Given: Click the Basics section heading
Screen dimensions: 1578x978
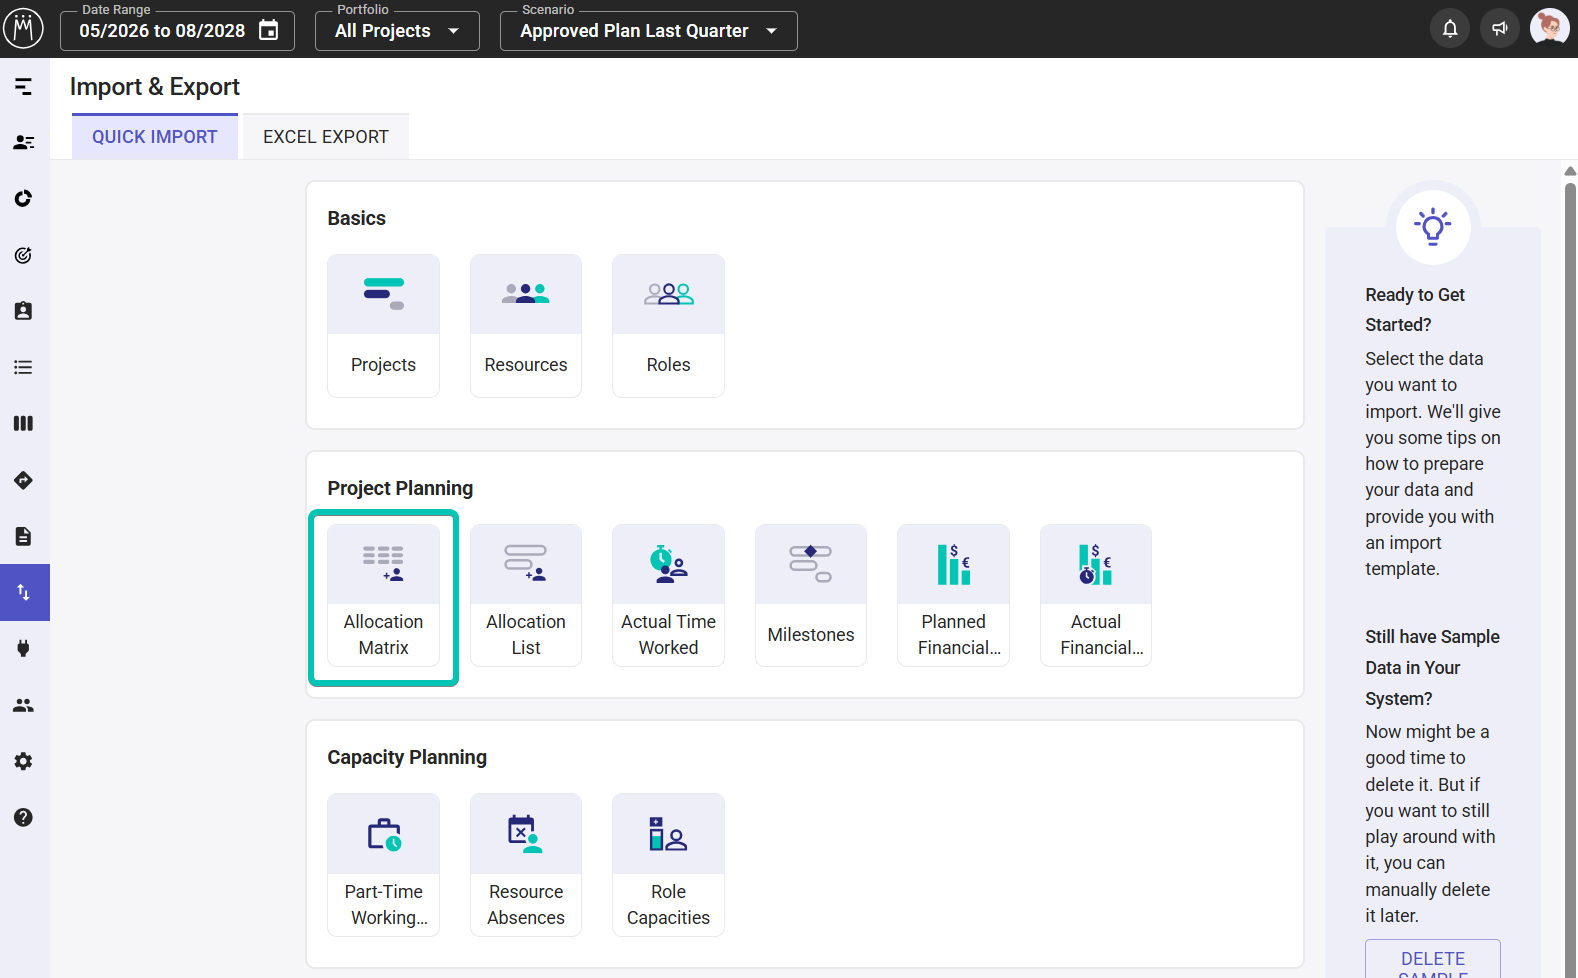Looking at the screenshot, I should pos(357,218).
